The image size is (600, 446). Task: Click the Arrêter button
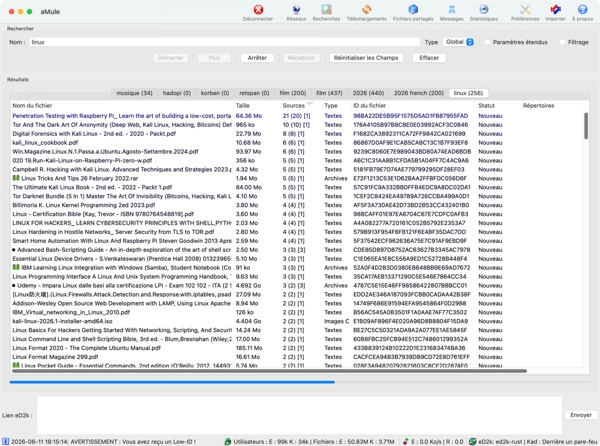257,58
